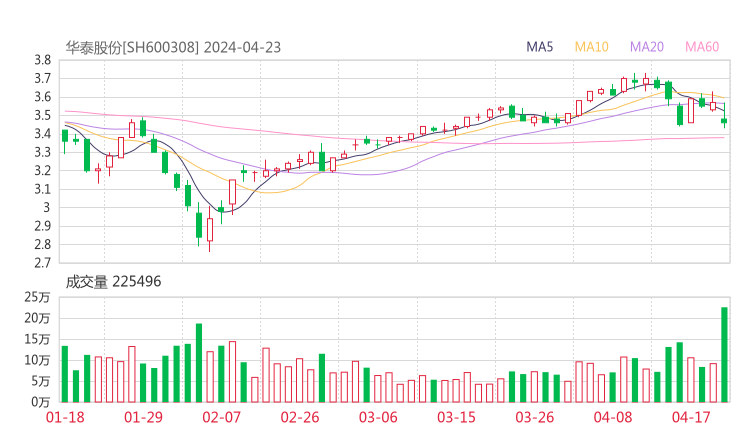
Task: Click the 04-17 date axis label
Action: [x=691, y=417]
